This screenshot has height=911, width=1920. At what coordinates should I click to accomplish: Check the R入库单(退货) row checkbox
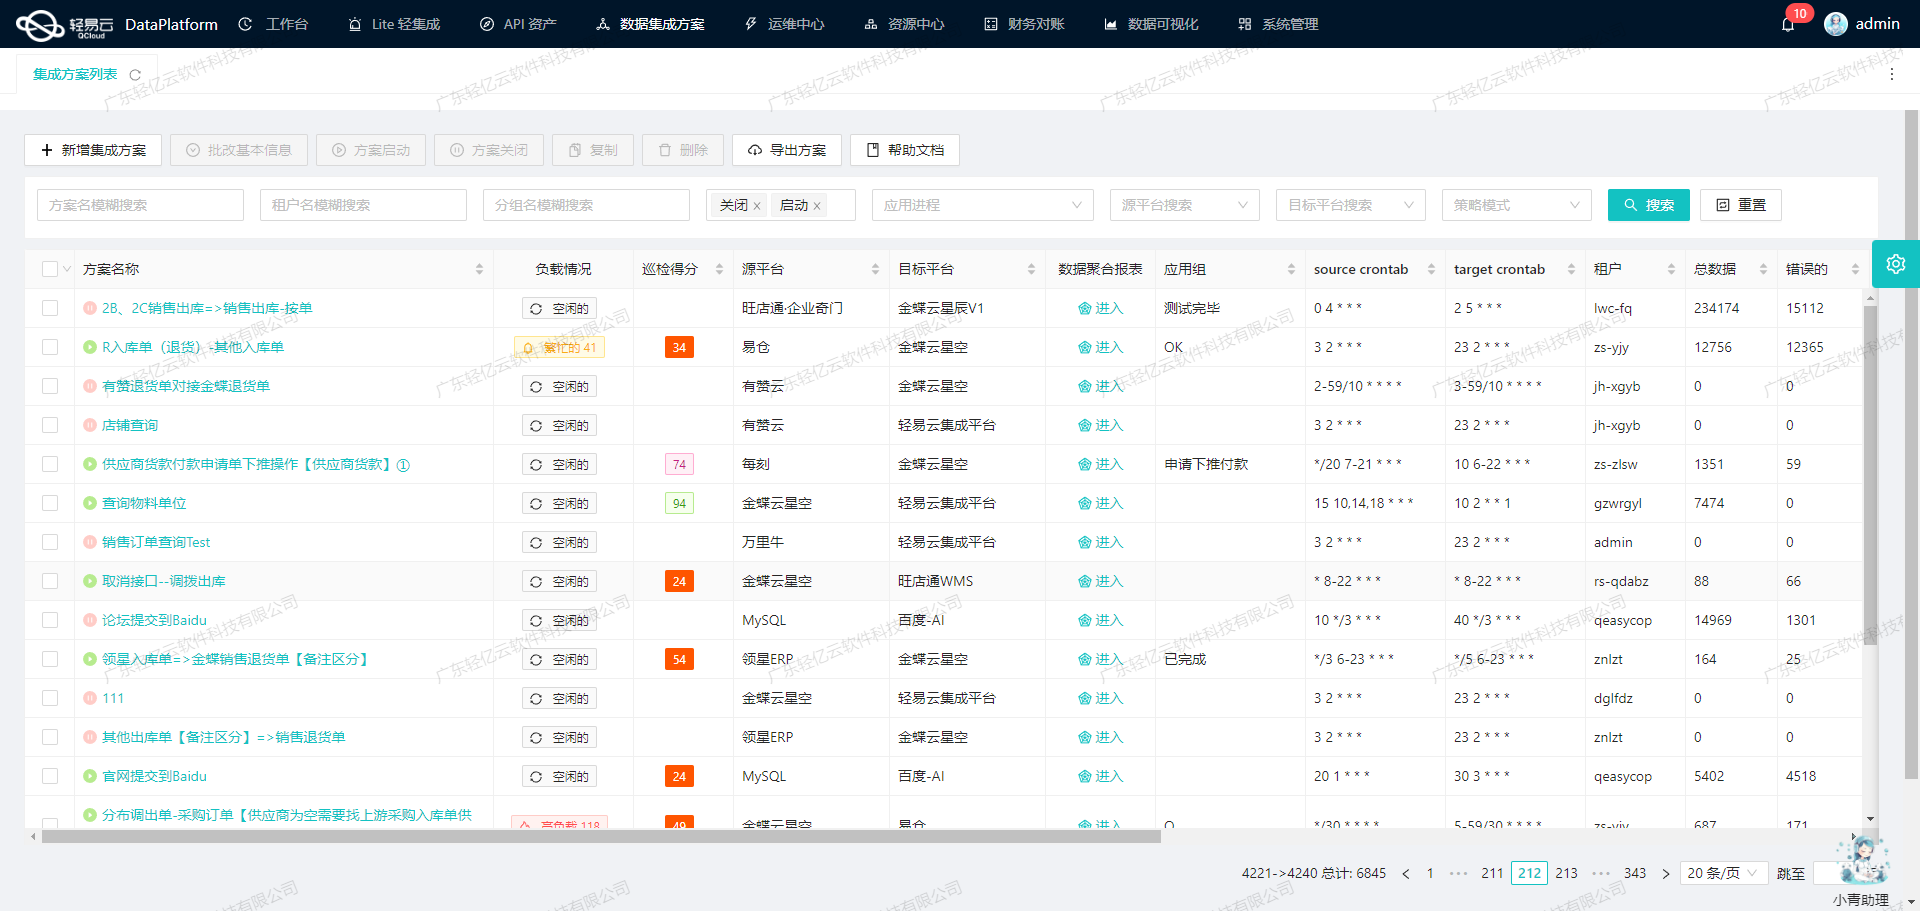pos(50,347)
